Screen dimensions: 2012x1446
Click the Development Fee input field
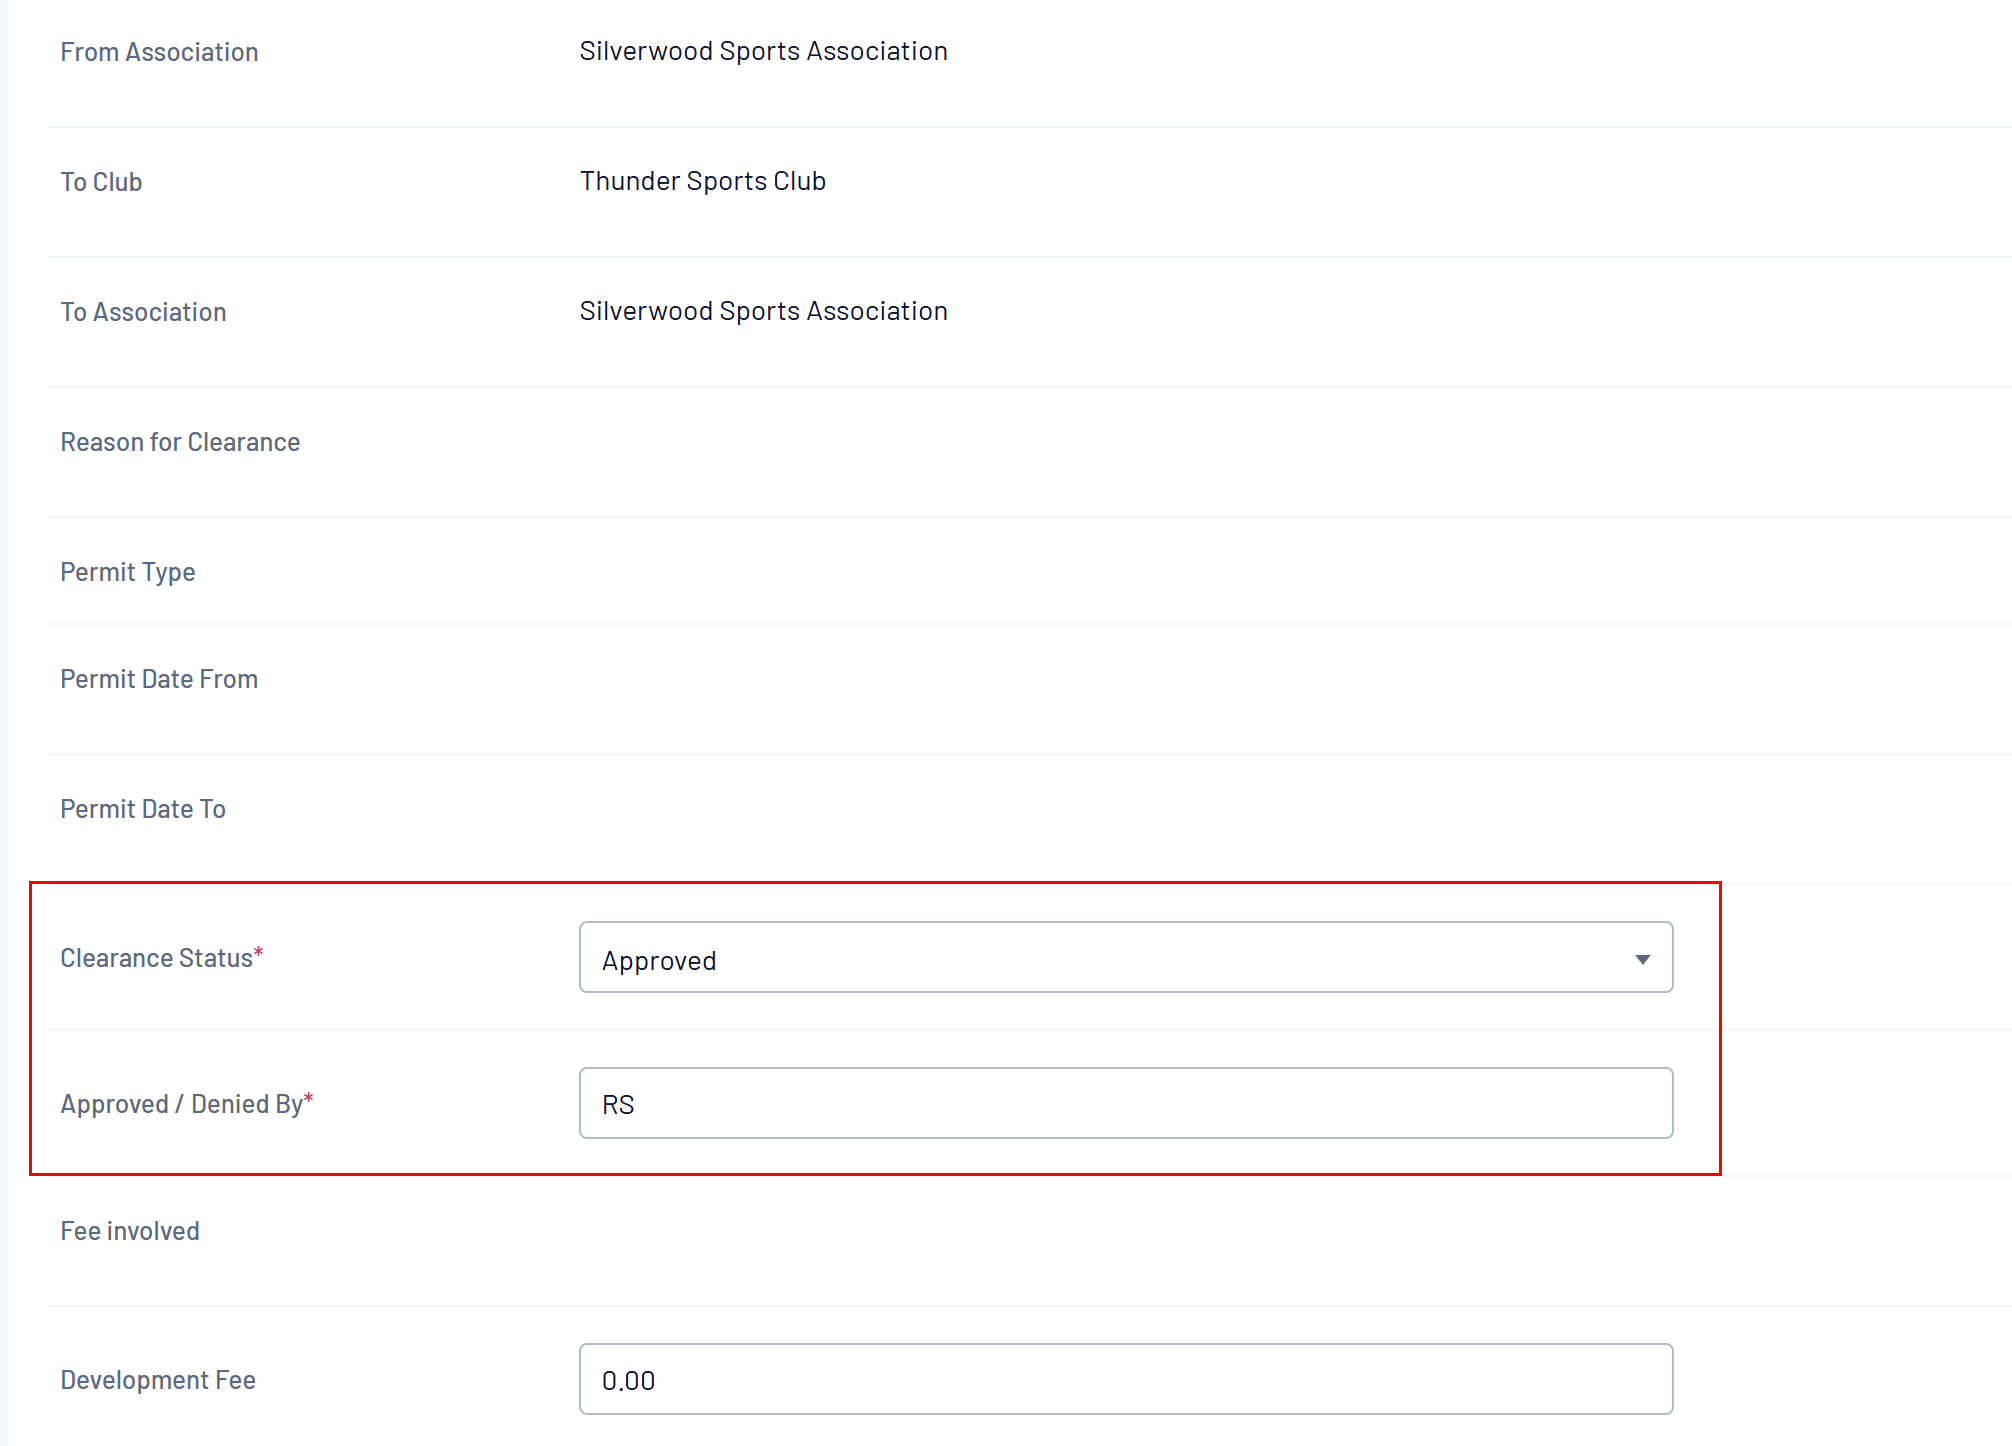point(1125,1379)
